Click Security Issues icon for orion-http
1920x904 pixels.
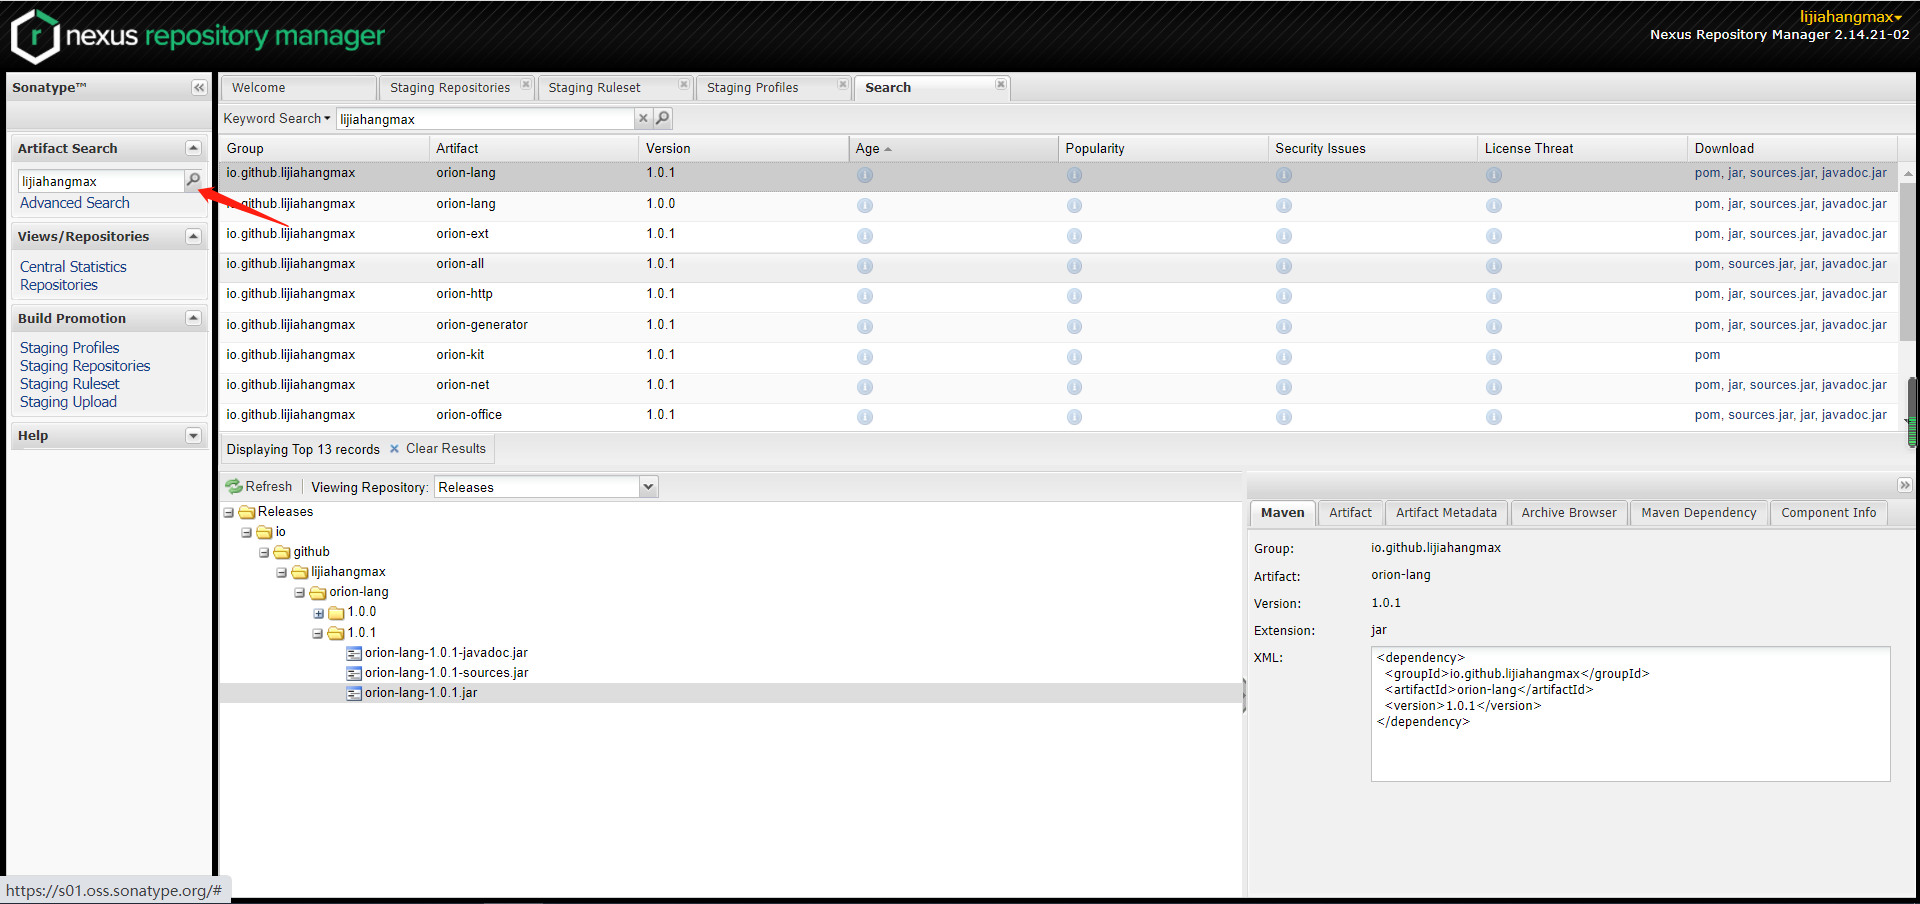[1284, 296]
